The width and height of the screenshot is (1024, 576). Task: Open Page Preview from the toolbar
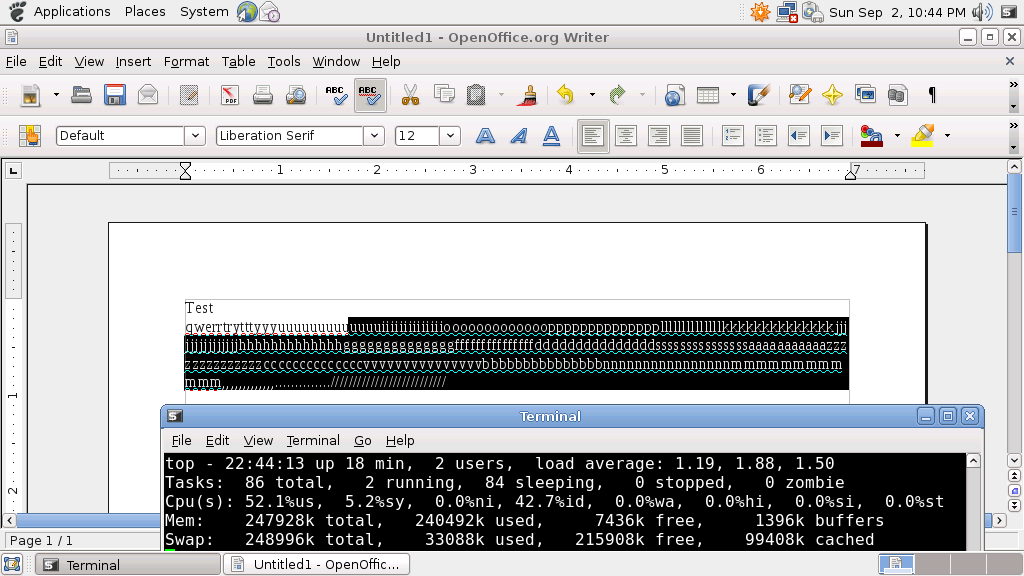pos(296,95)
